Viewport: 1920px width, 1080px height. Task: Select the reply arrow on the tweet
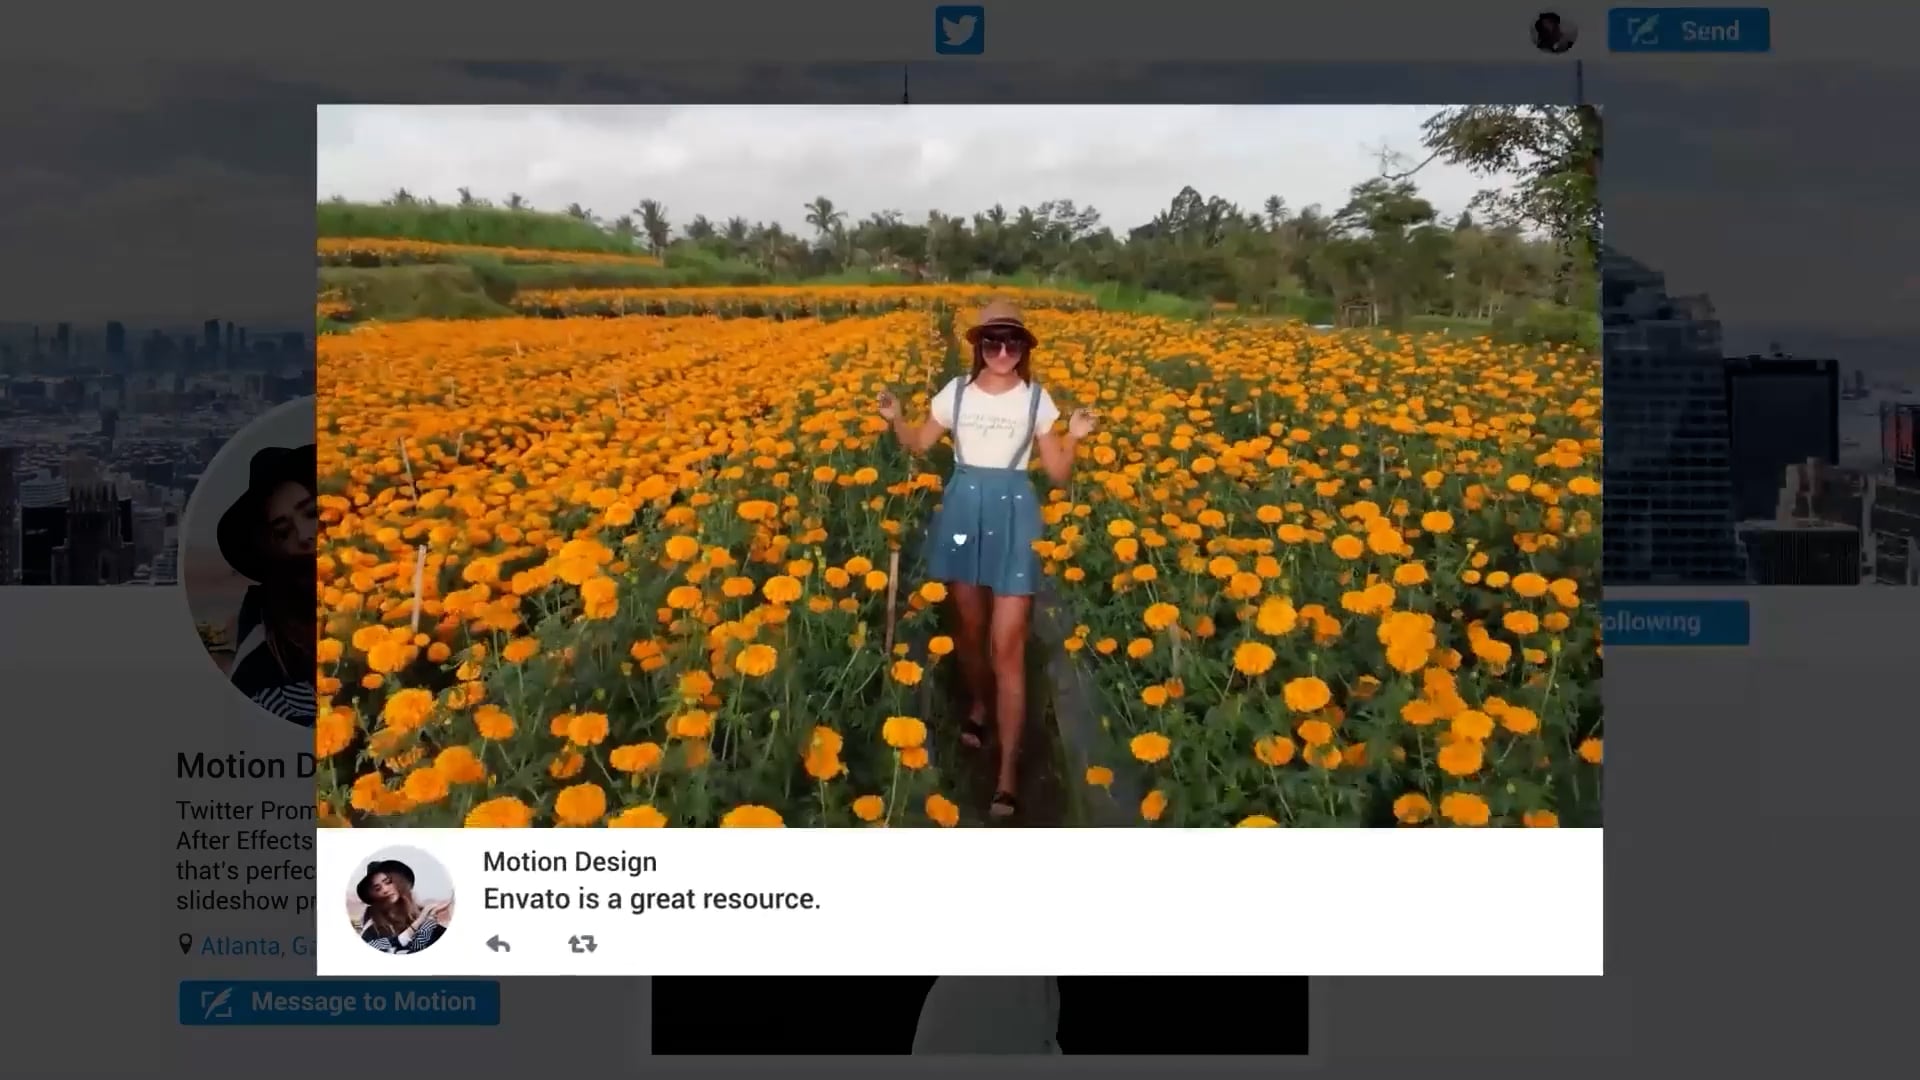(x=497, y=943)
